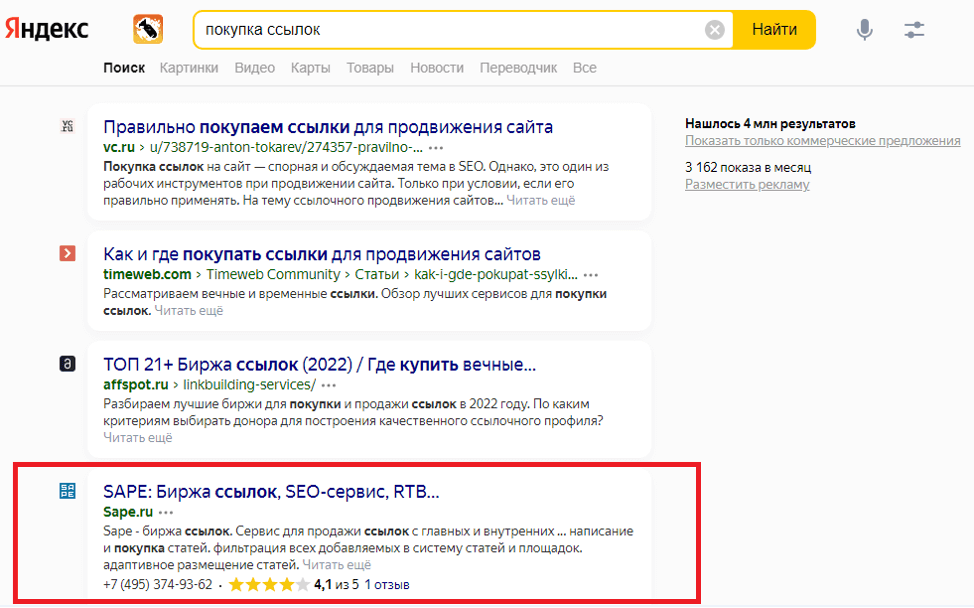Switch to the Видео tab

pyautogui.click(x=255, y=68)
